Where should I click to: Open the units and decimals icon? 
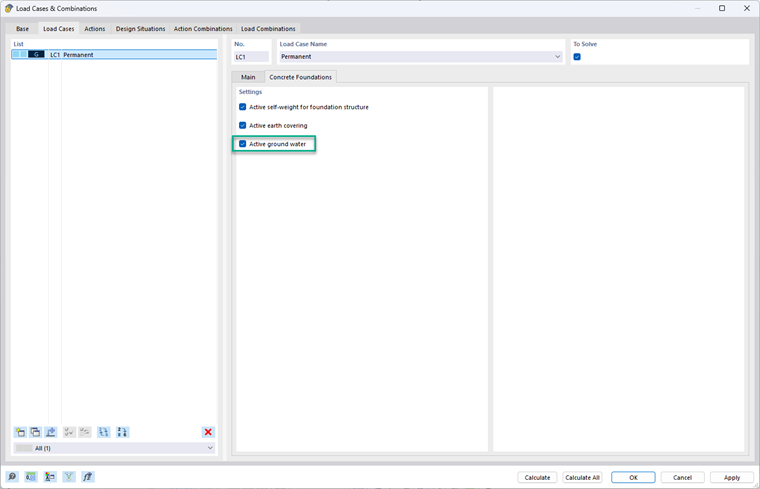[x=31, y=477]
